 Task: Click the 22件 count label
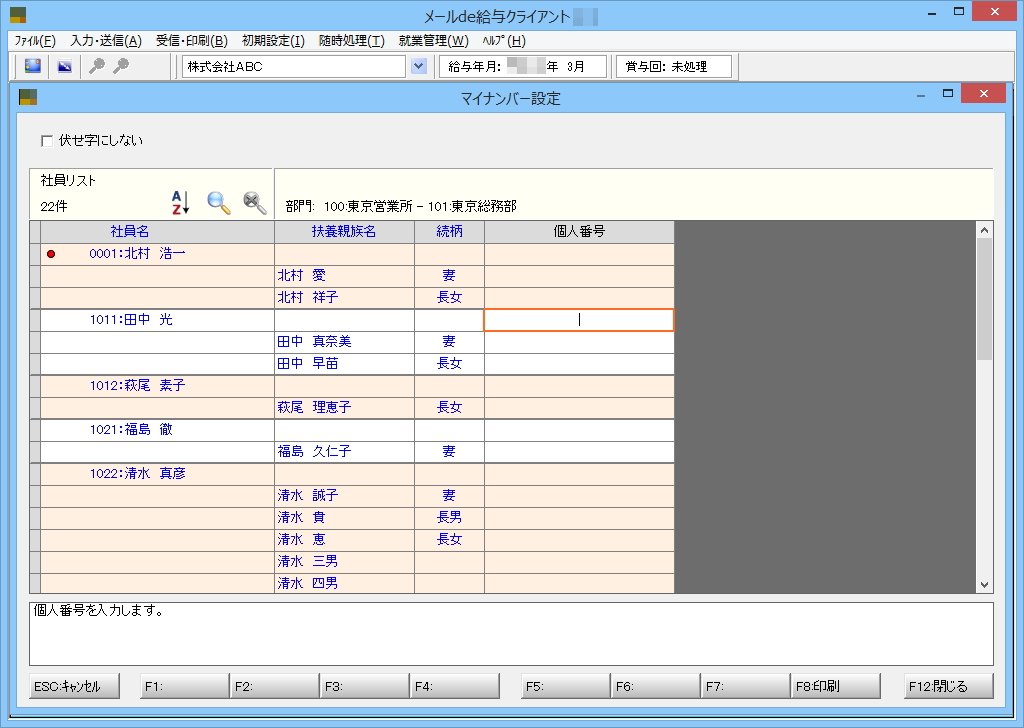point(54,206)
